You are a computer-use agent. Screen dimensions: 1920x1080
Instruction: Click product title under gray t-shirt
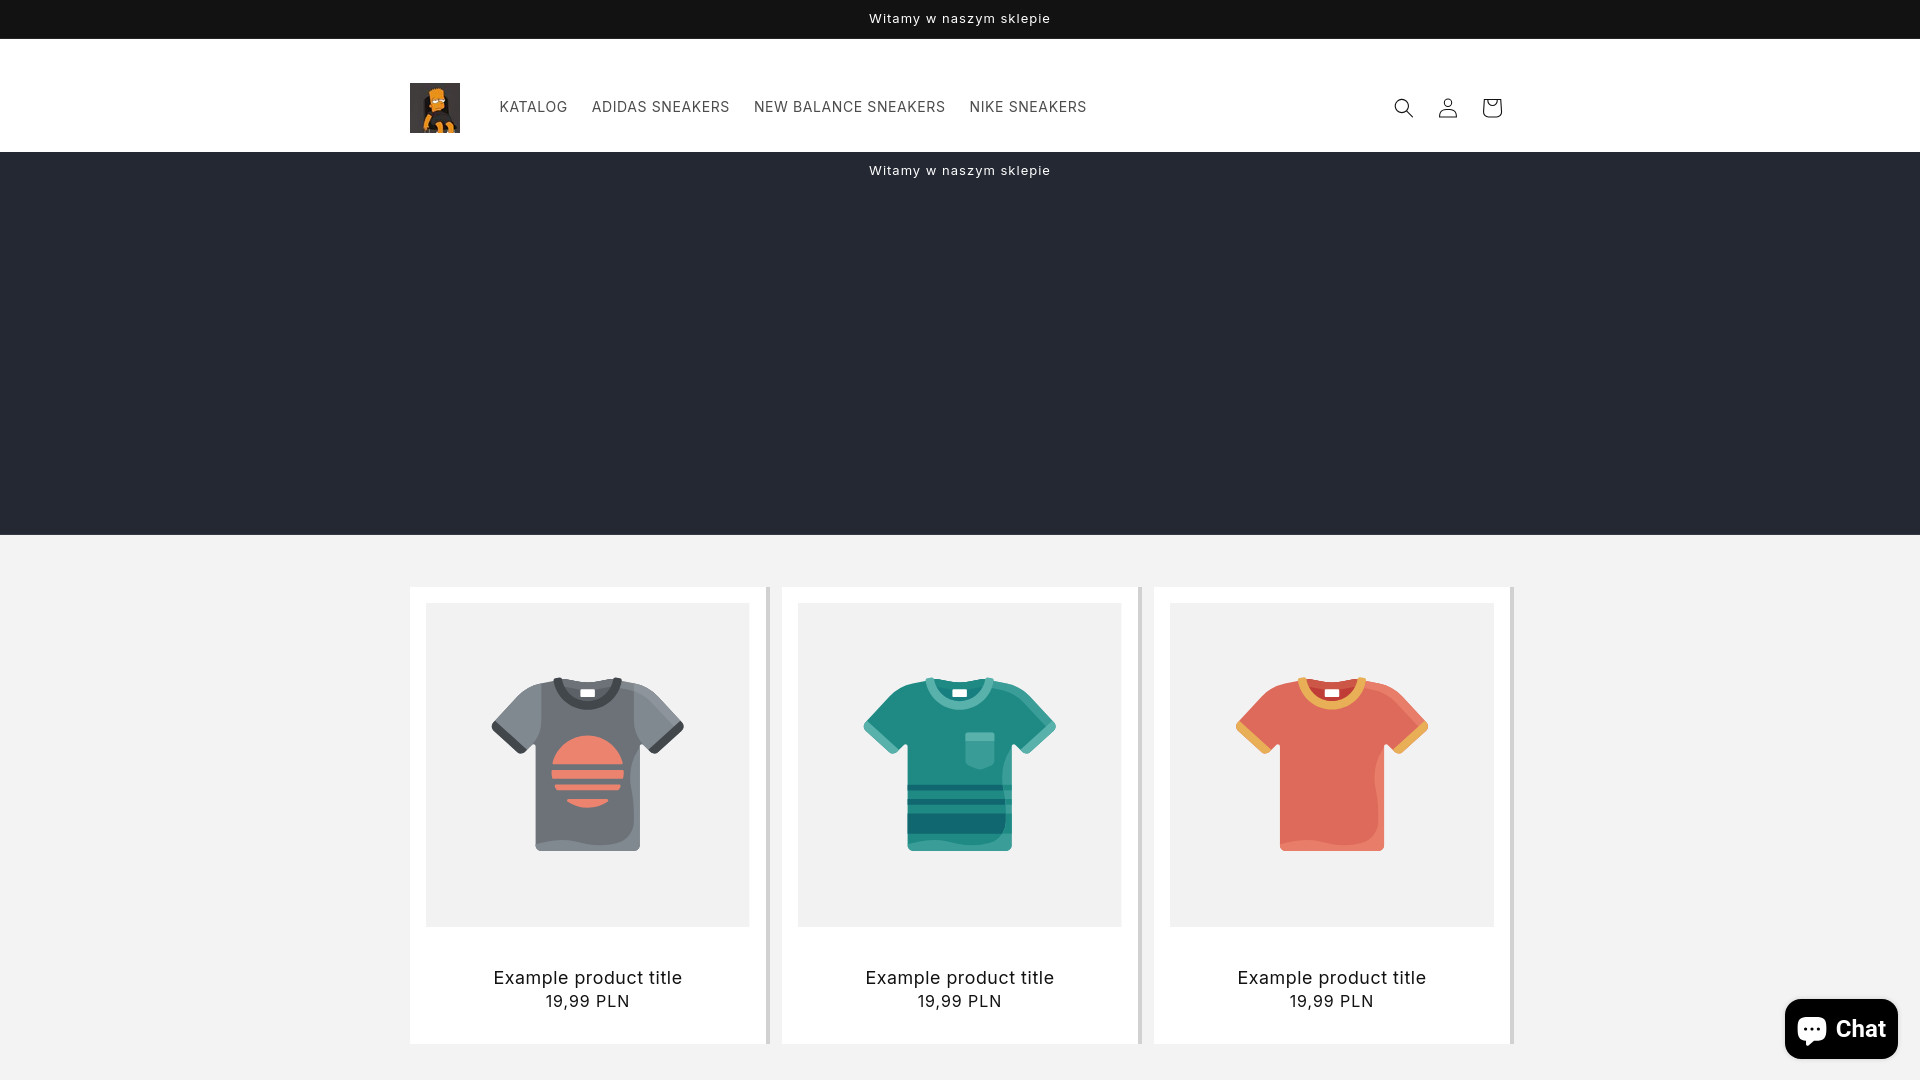(587, 978)
